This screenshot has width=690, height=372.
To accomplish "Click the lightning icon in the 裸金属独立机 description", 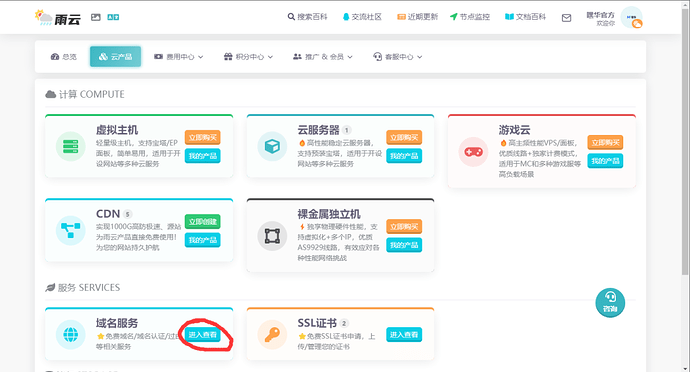I will (x=302, y=227).
